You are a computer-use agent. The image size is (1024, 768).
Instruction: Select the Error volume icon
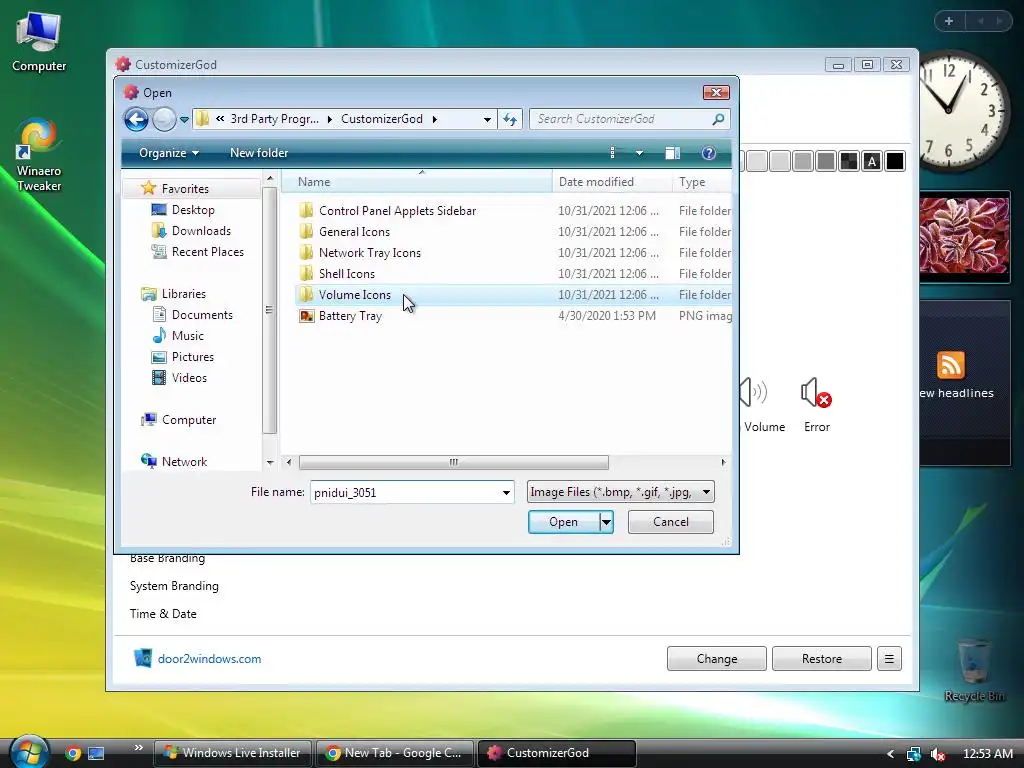click(x=816, y=405)
